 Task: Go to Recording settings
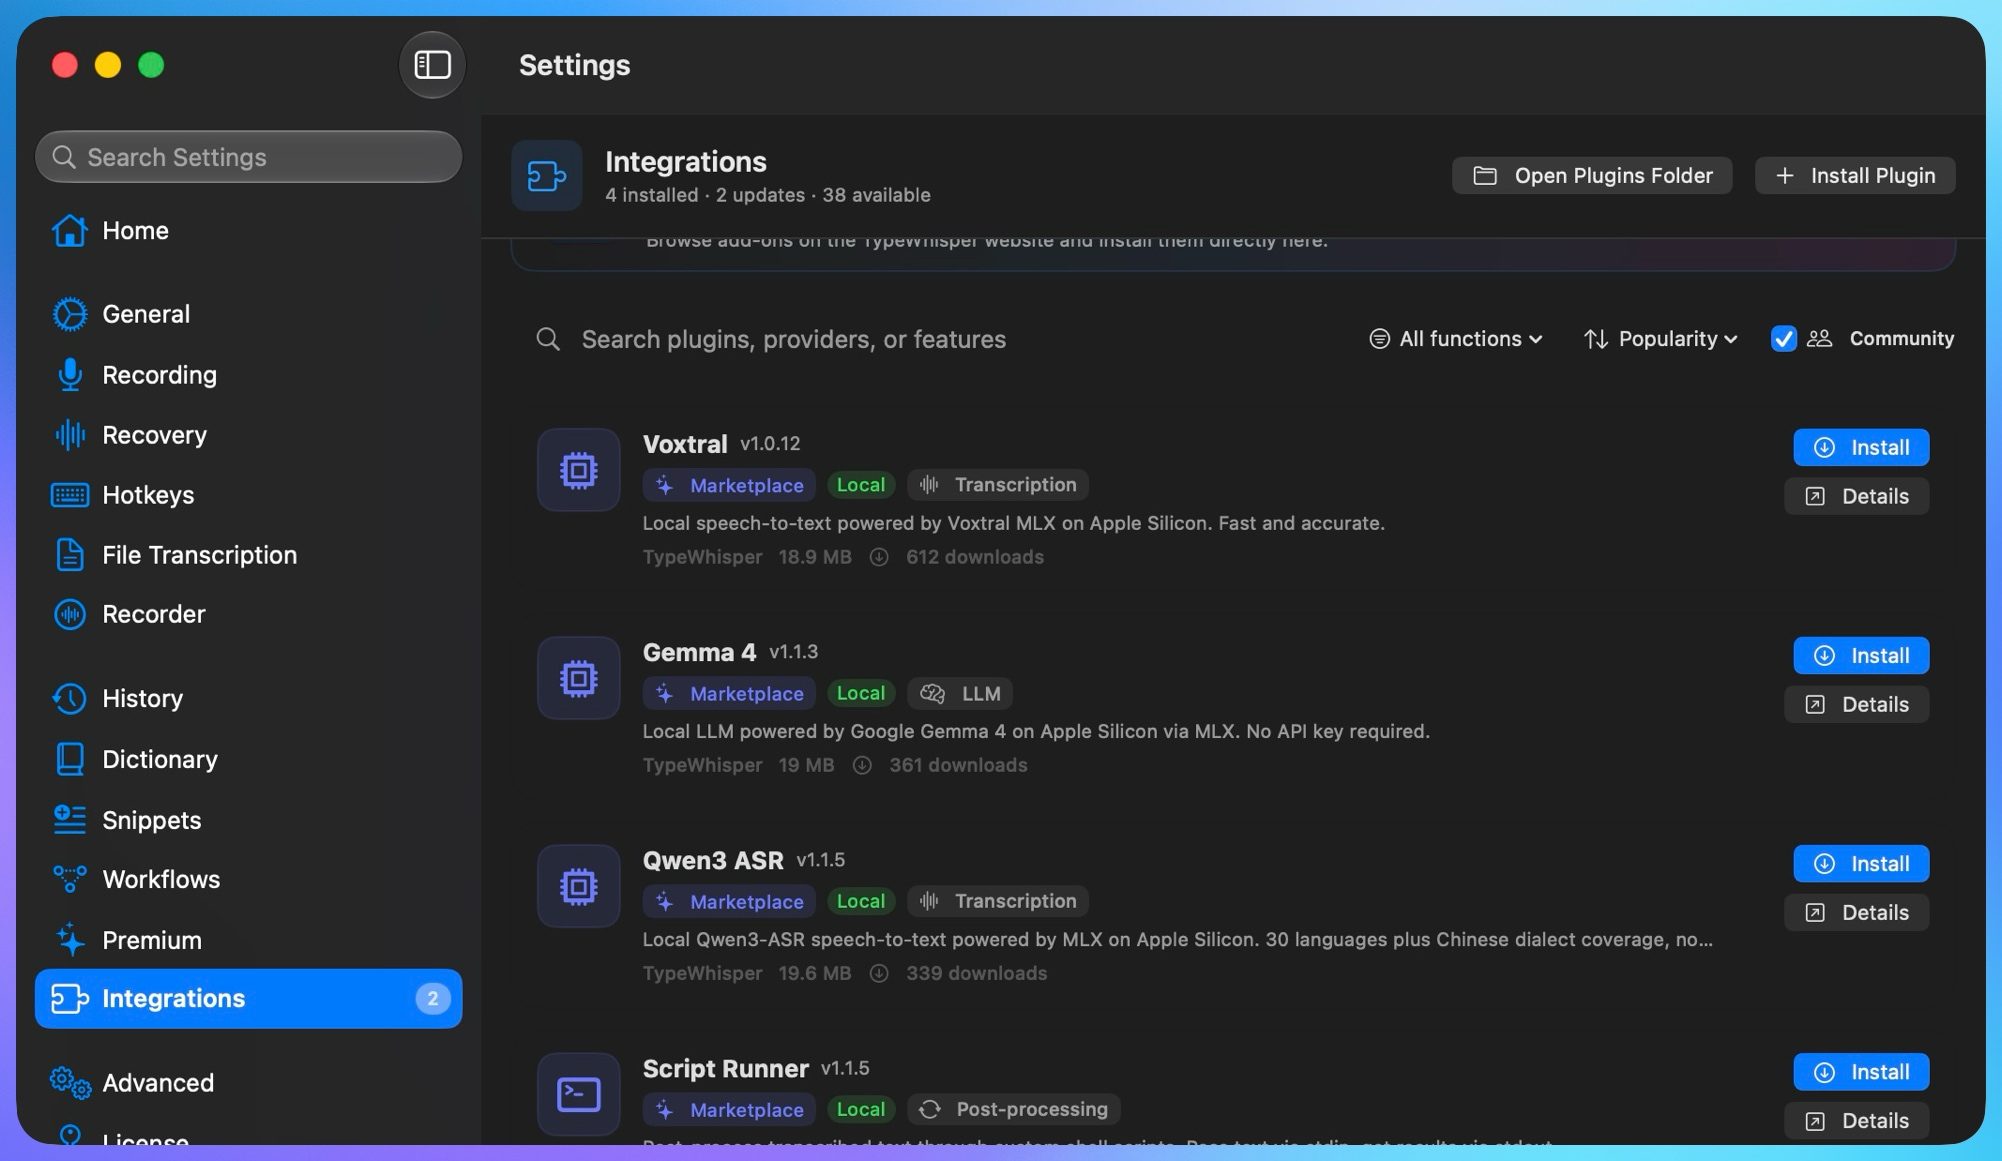tap(248, 375)
